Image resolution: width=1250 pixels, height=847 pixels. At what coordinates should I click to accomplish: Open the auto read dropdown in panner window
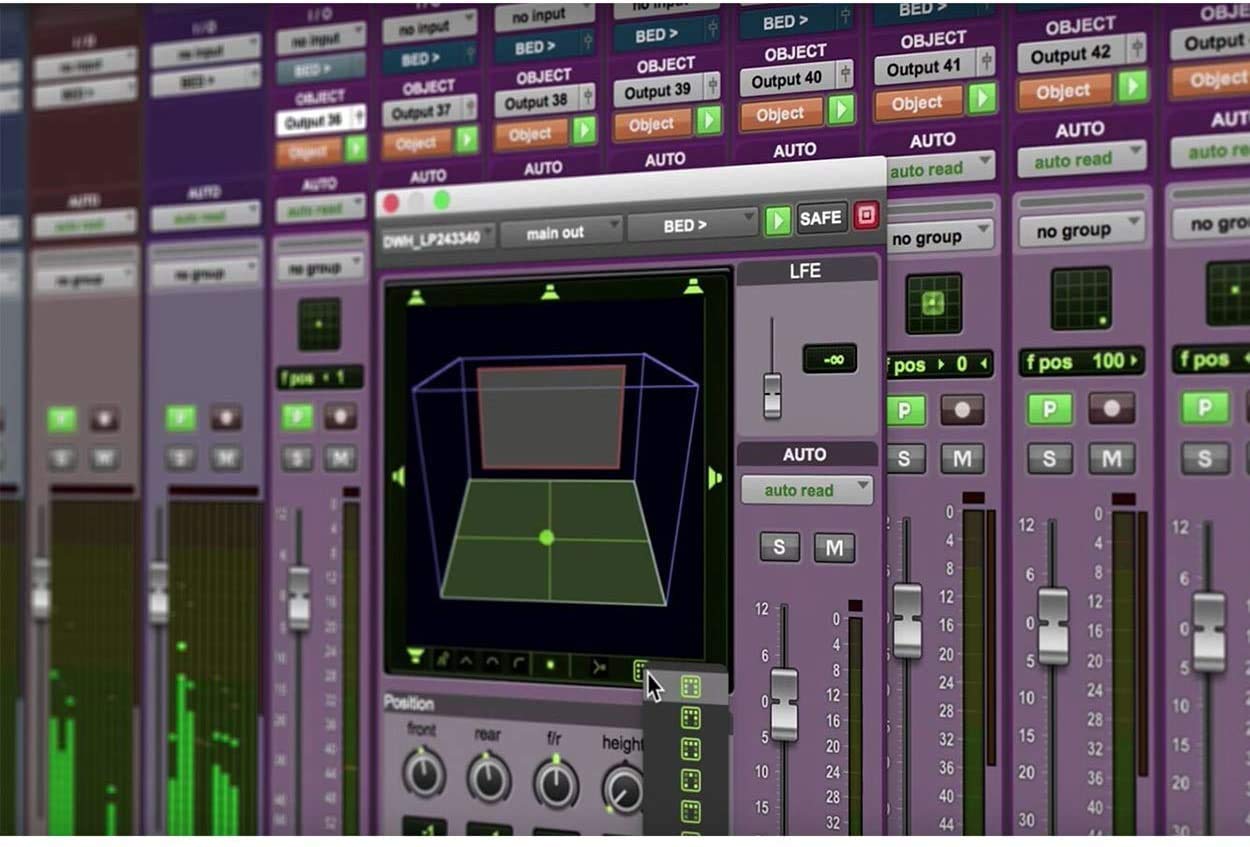pyautogui.click(x=807, y=491)
